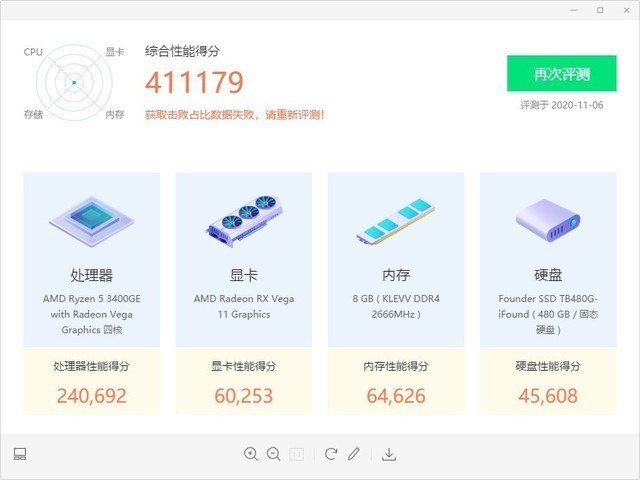Image resolution: width=640 pixels, height=480 pixels.
Task: Click 8 GB KLEVV DDR4 2666MHz text
Action: click(x=396, y=306)
